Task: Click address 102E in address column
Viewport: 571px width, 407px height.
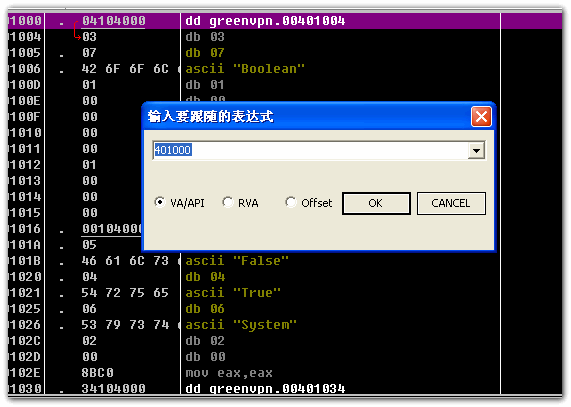Action: 25,373
